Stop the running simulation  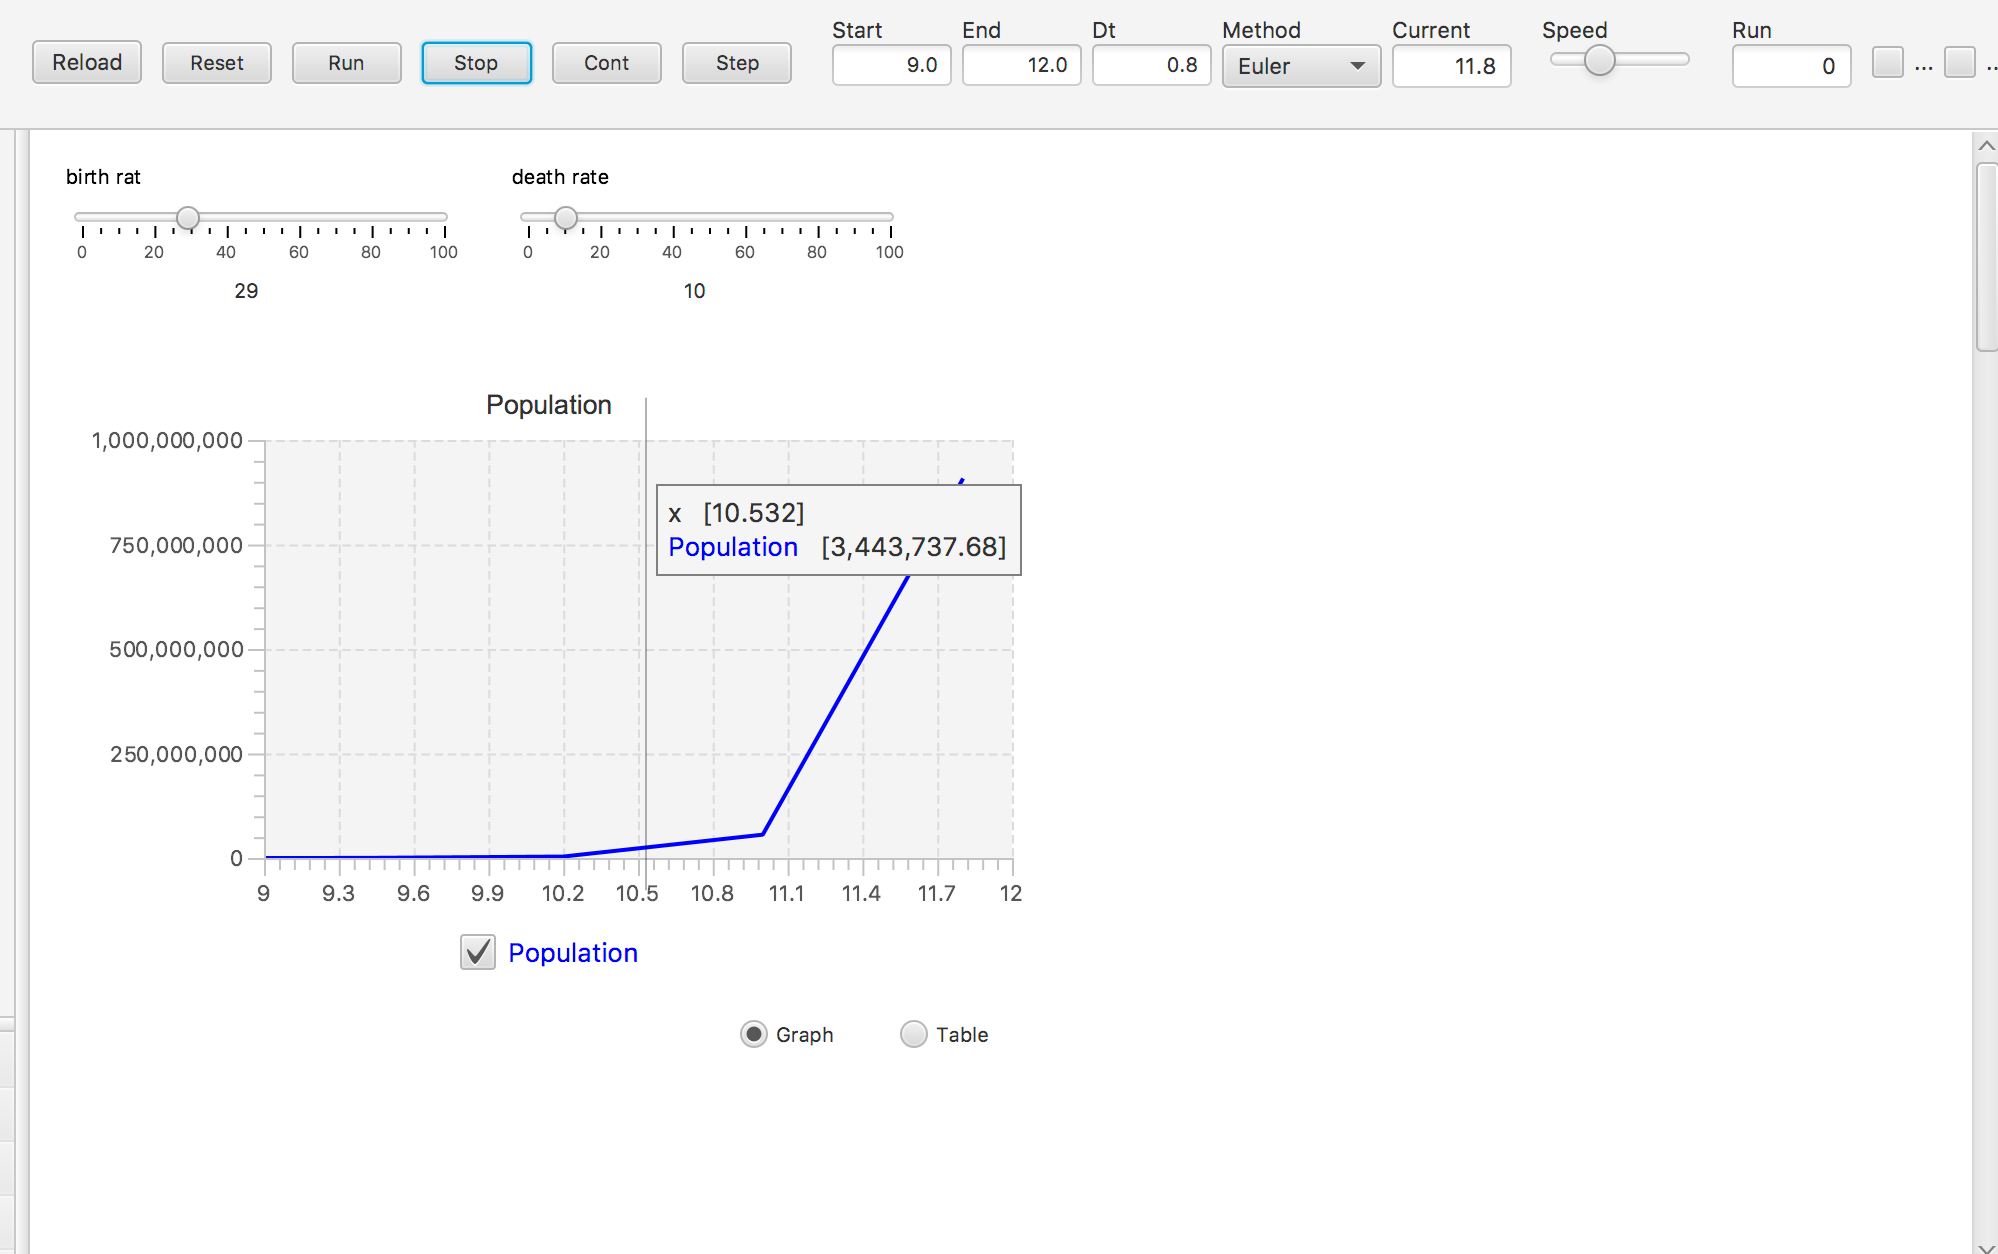pos(476,63)
